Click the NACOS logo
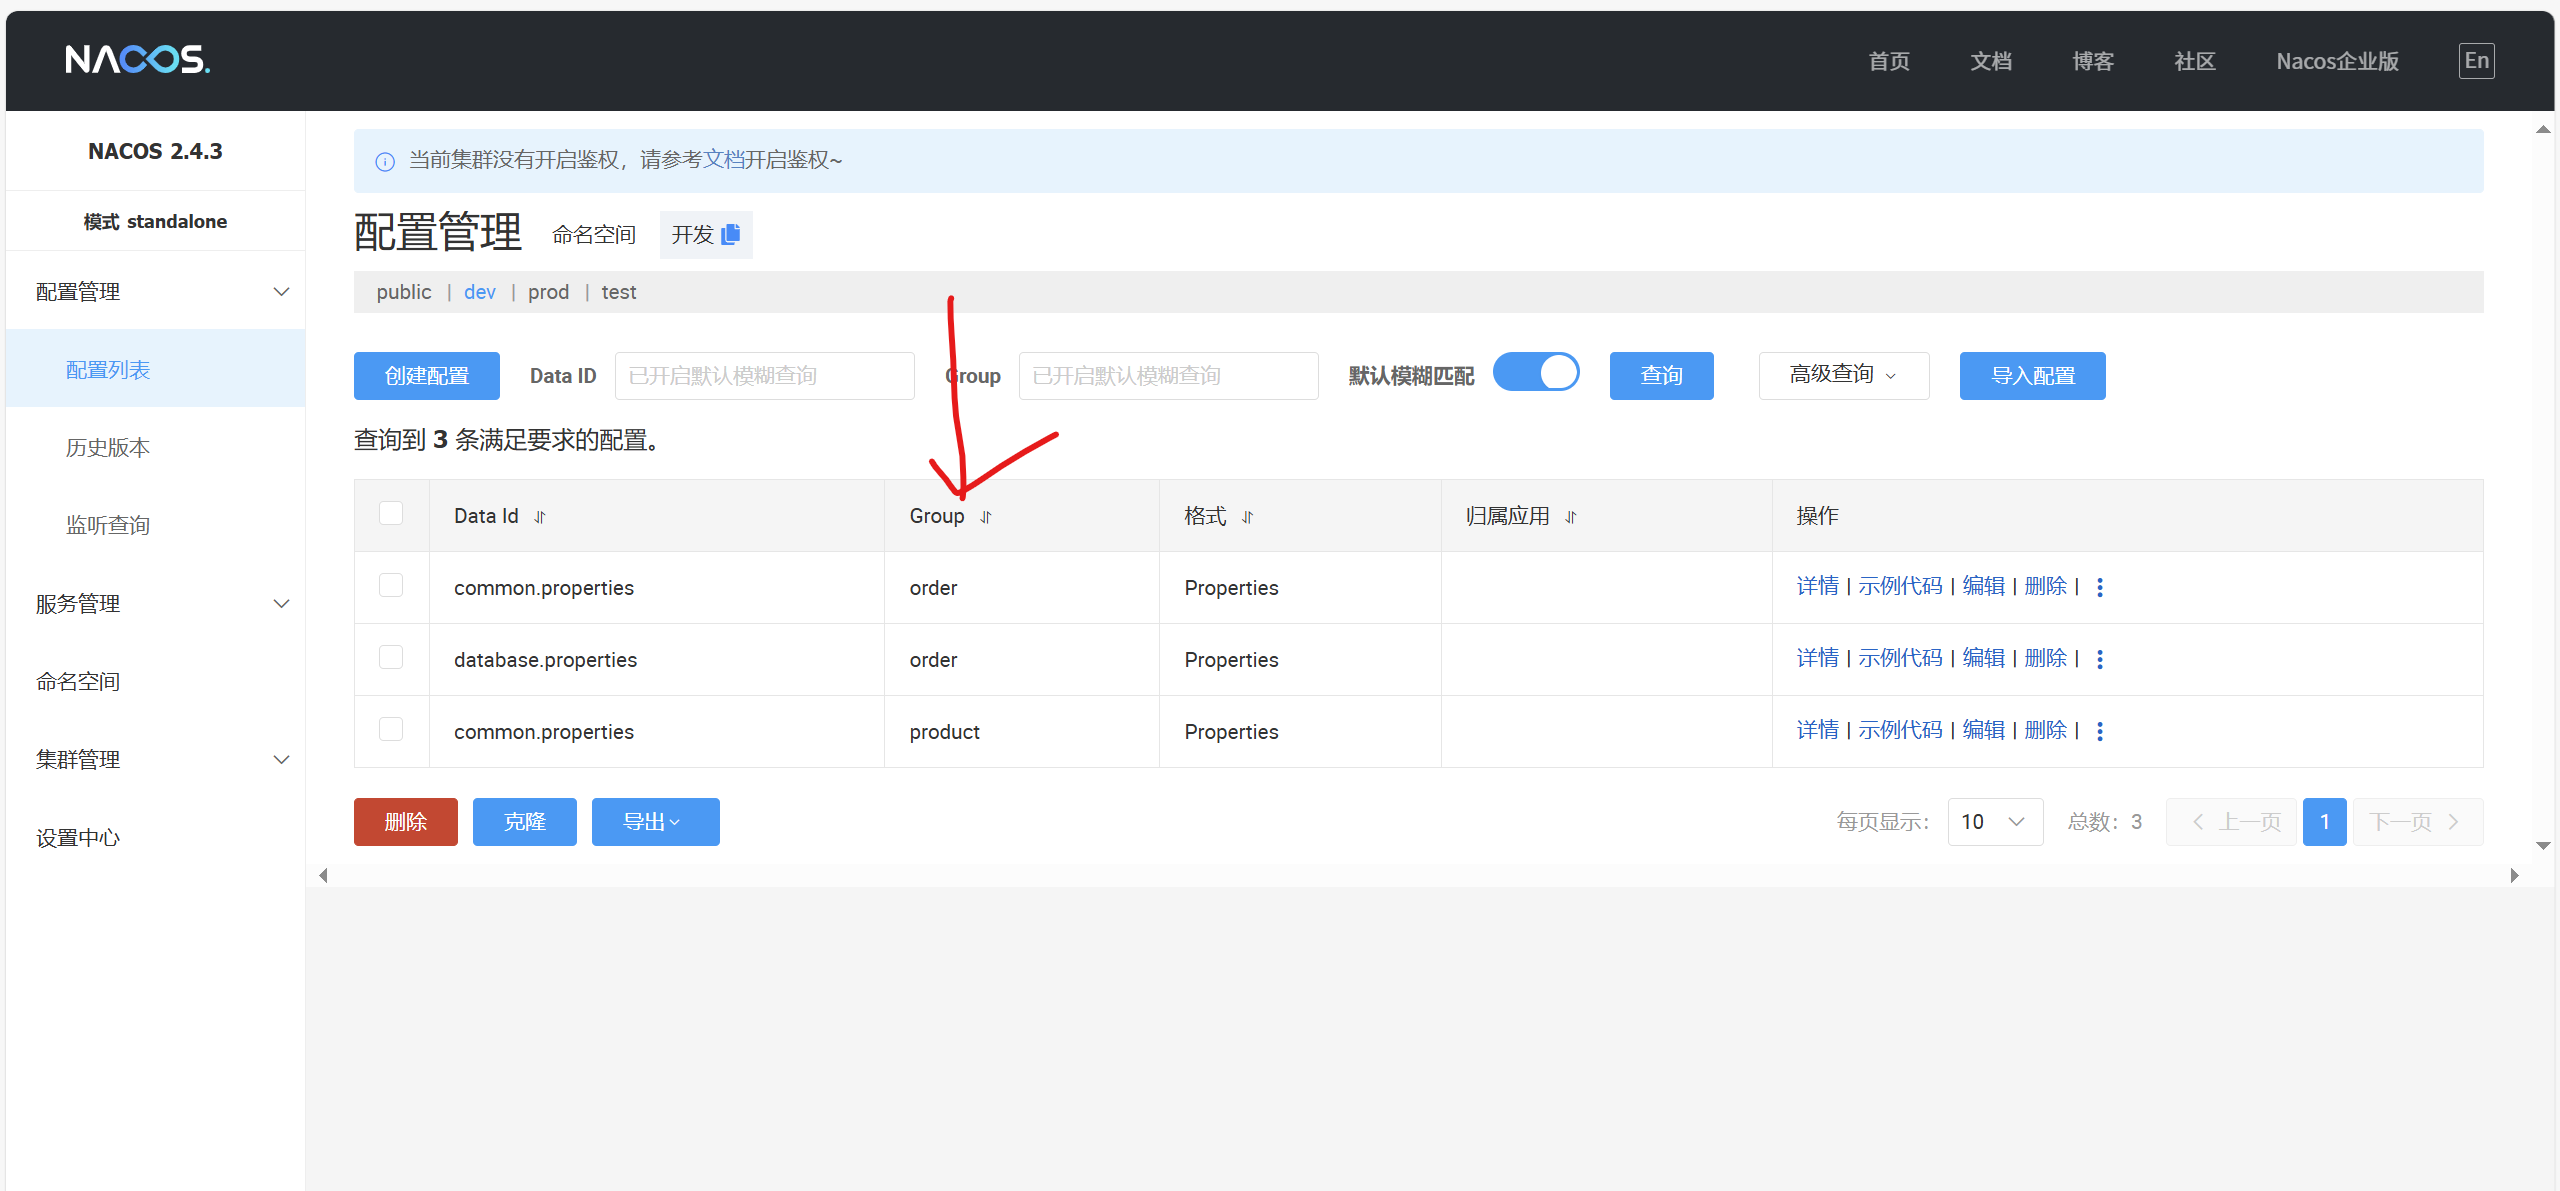The height and width of the screenshot is (1191, 2560). point(138,60)
